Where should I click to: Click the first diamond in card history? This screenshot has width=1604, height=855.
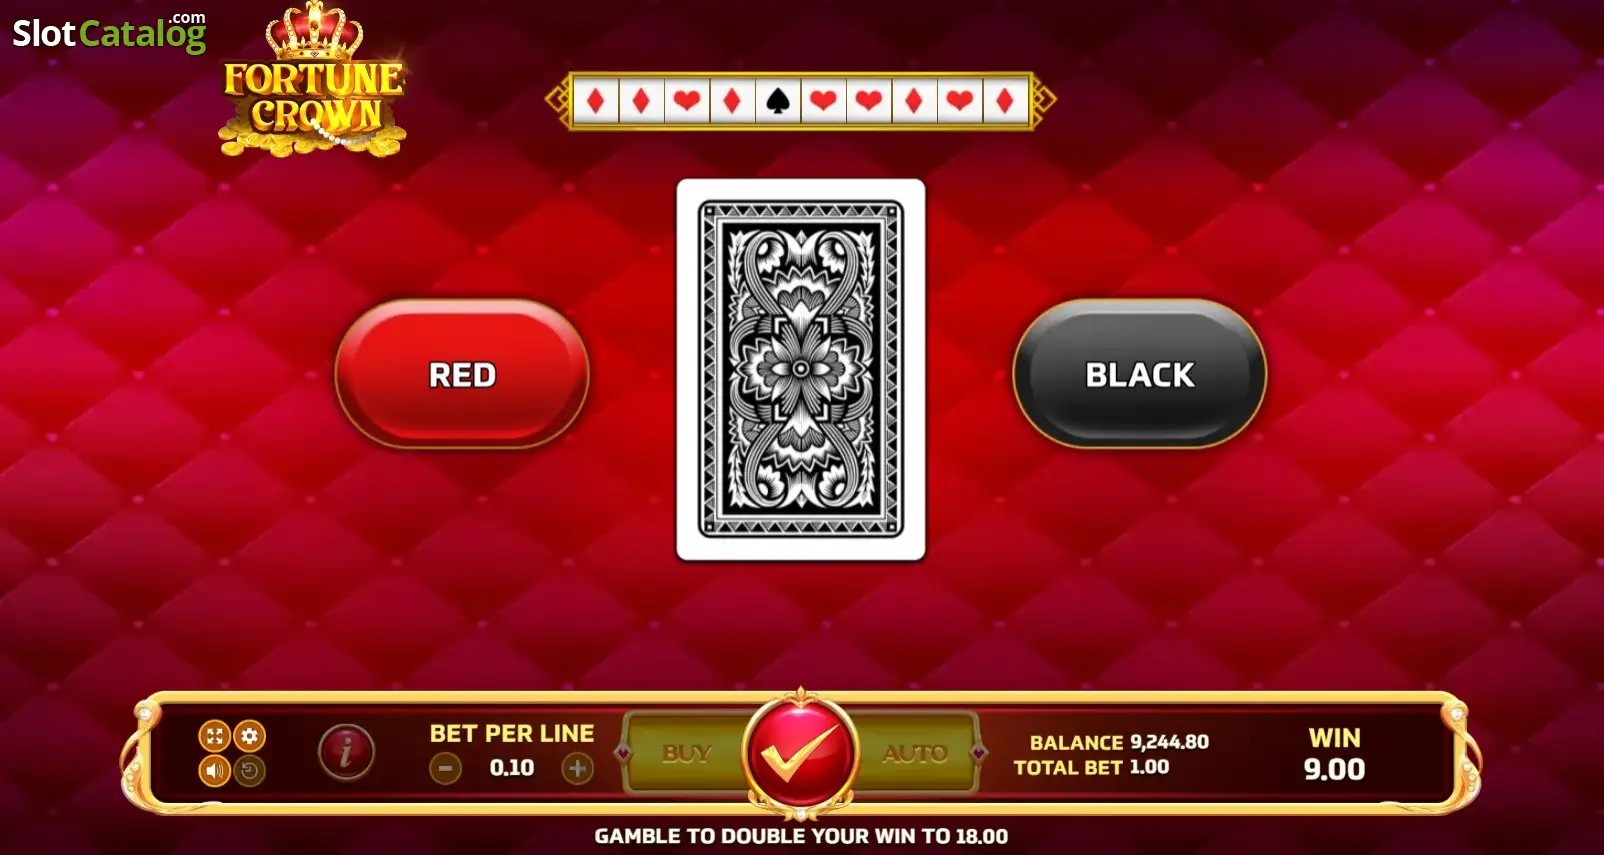596,101
